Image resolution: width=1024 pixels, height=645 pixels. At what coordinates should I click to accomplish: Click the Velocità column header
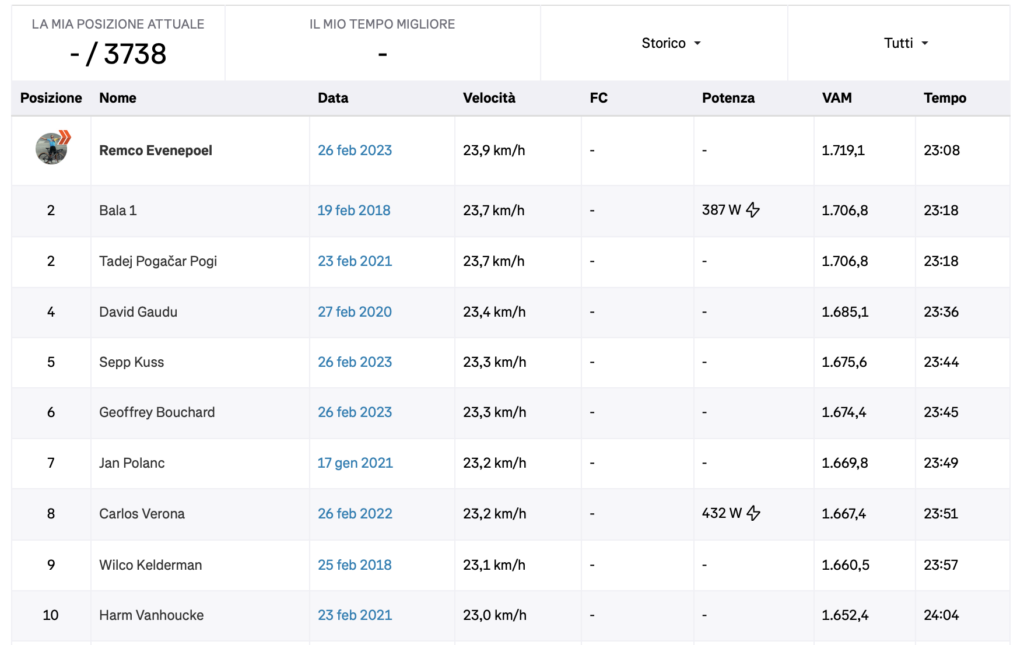(489, 98)
